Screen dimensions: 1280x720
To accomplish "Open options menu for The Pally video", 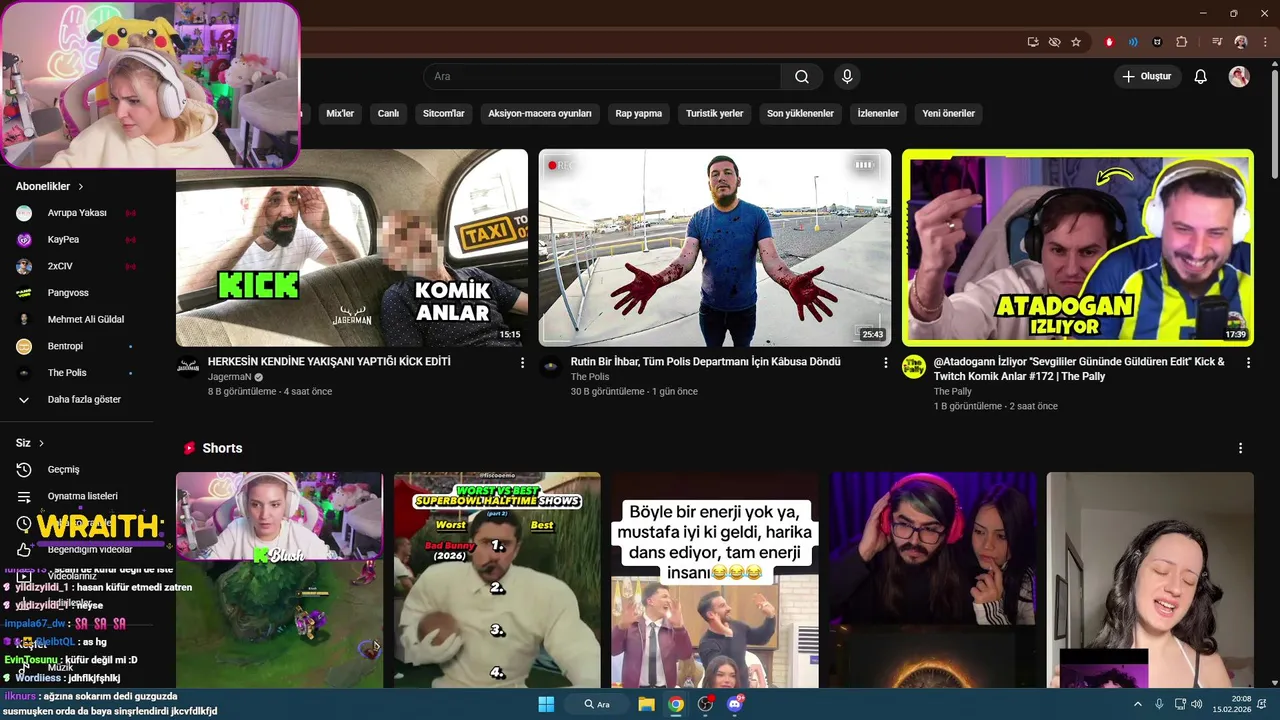I will pos(1248,363).
